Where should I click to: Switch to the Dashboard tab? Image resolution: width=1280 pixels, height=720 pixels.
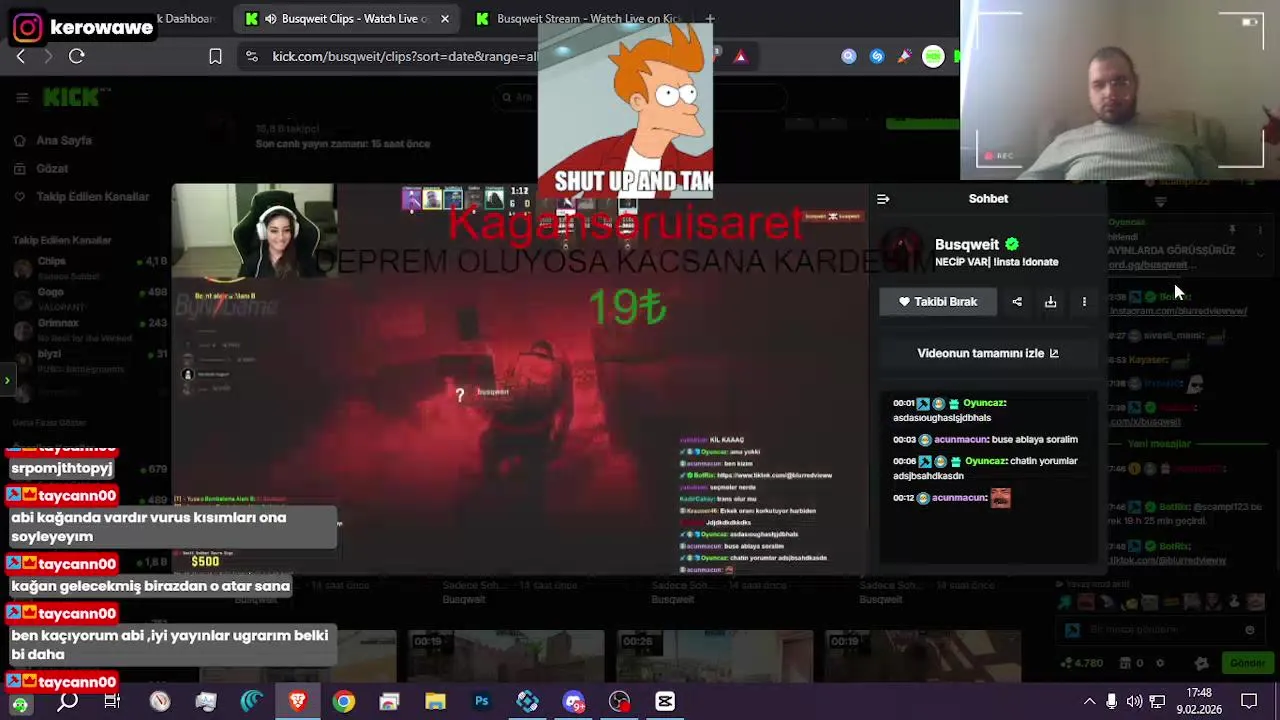(x=185, y=18)
